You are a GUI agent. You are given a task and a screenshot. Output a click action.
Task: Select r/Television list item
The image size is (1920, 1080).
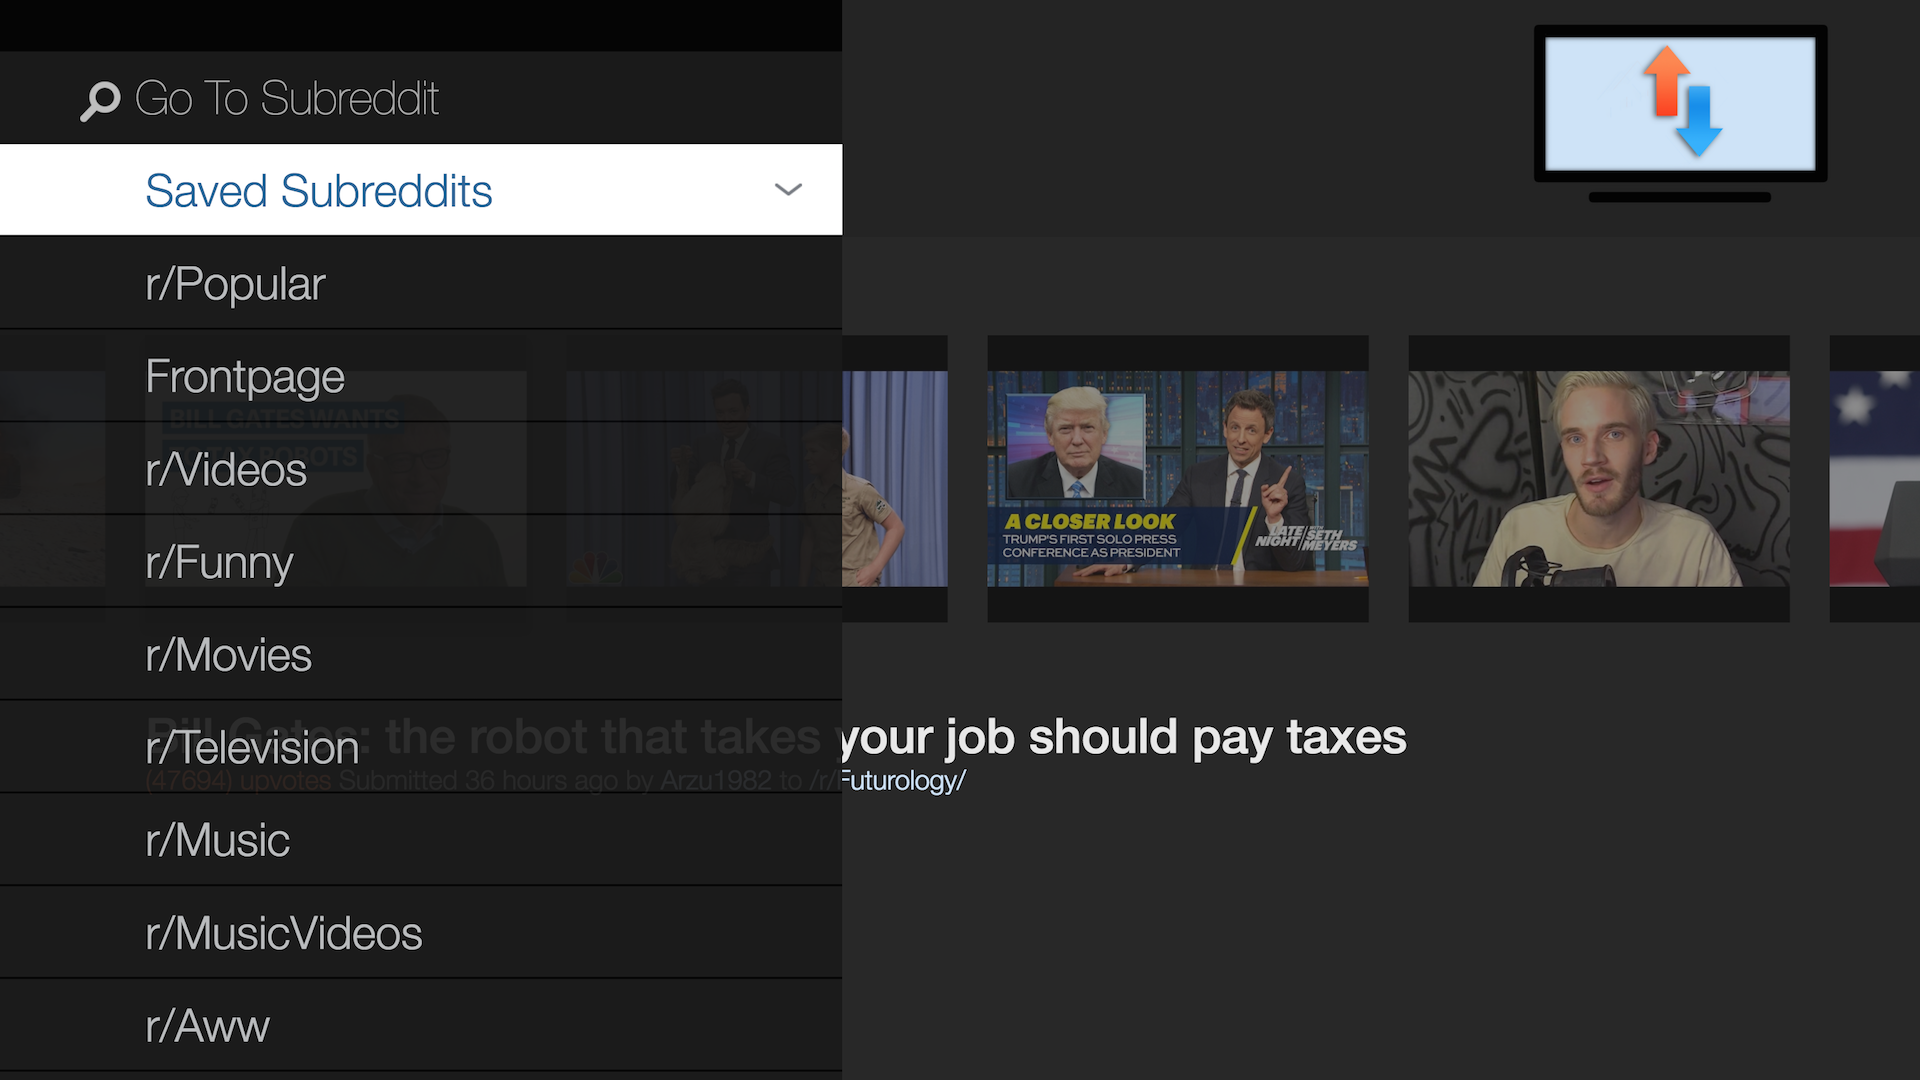[x=252, y=748]
